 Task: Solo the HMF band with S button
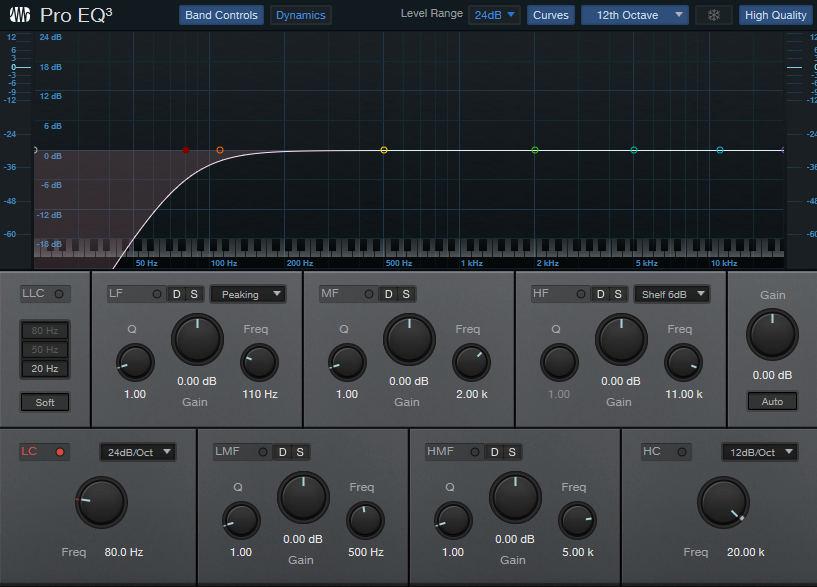pyautogui.click(x=512, y=452)
